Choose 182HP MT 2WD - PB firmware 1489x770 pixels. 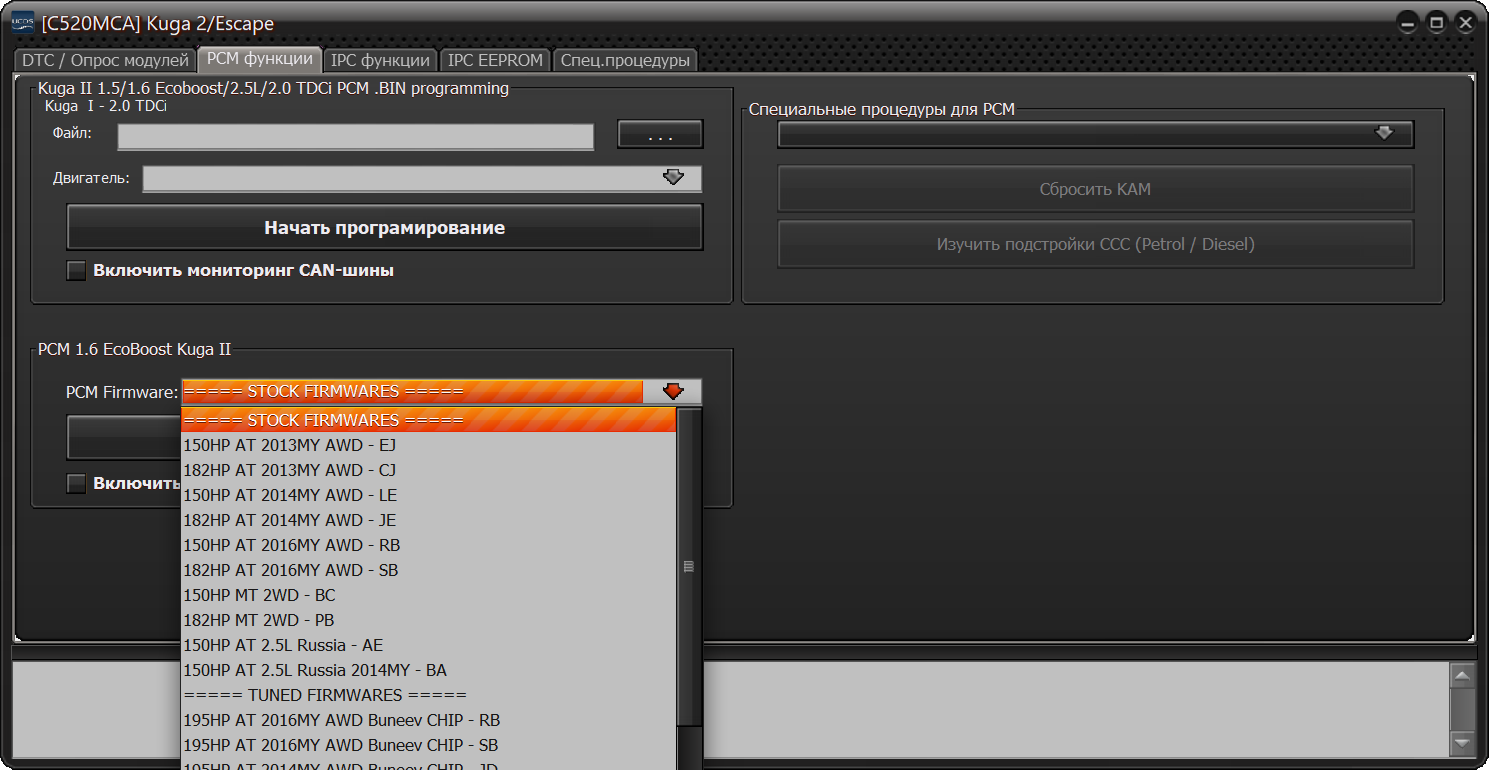259,620
